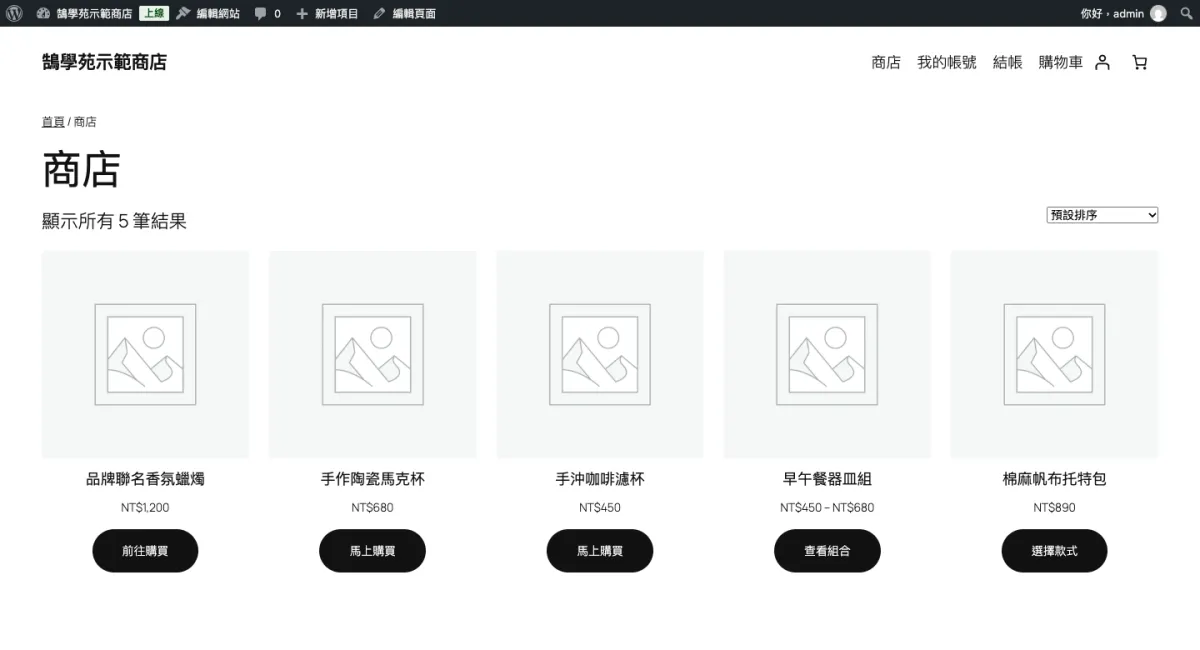
Task: Open 購物車 in the navigation menu
Action: click(x=1061, y=62)
